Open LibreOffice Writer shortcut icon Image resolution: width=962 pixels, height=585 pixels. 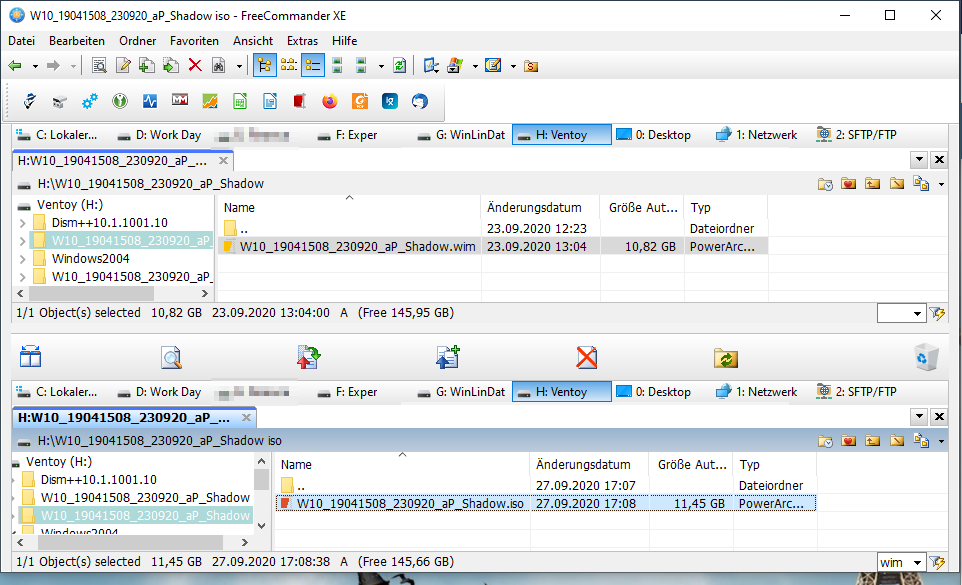tap(270, 101)
